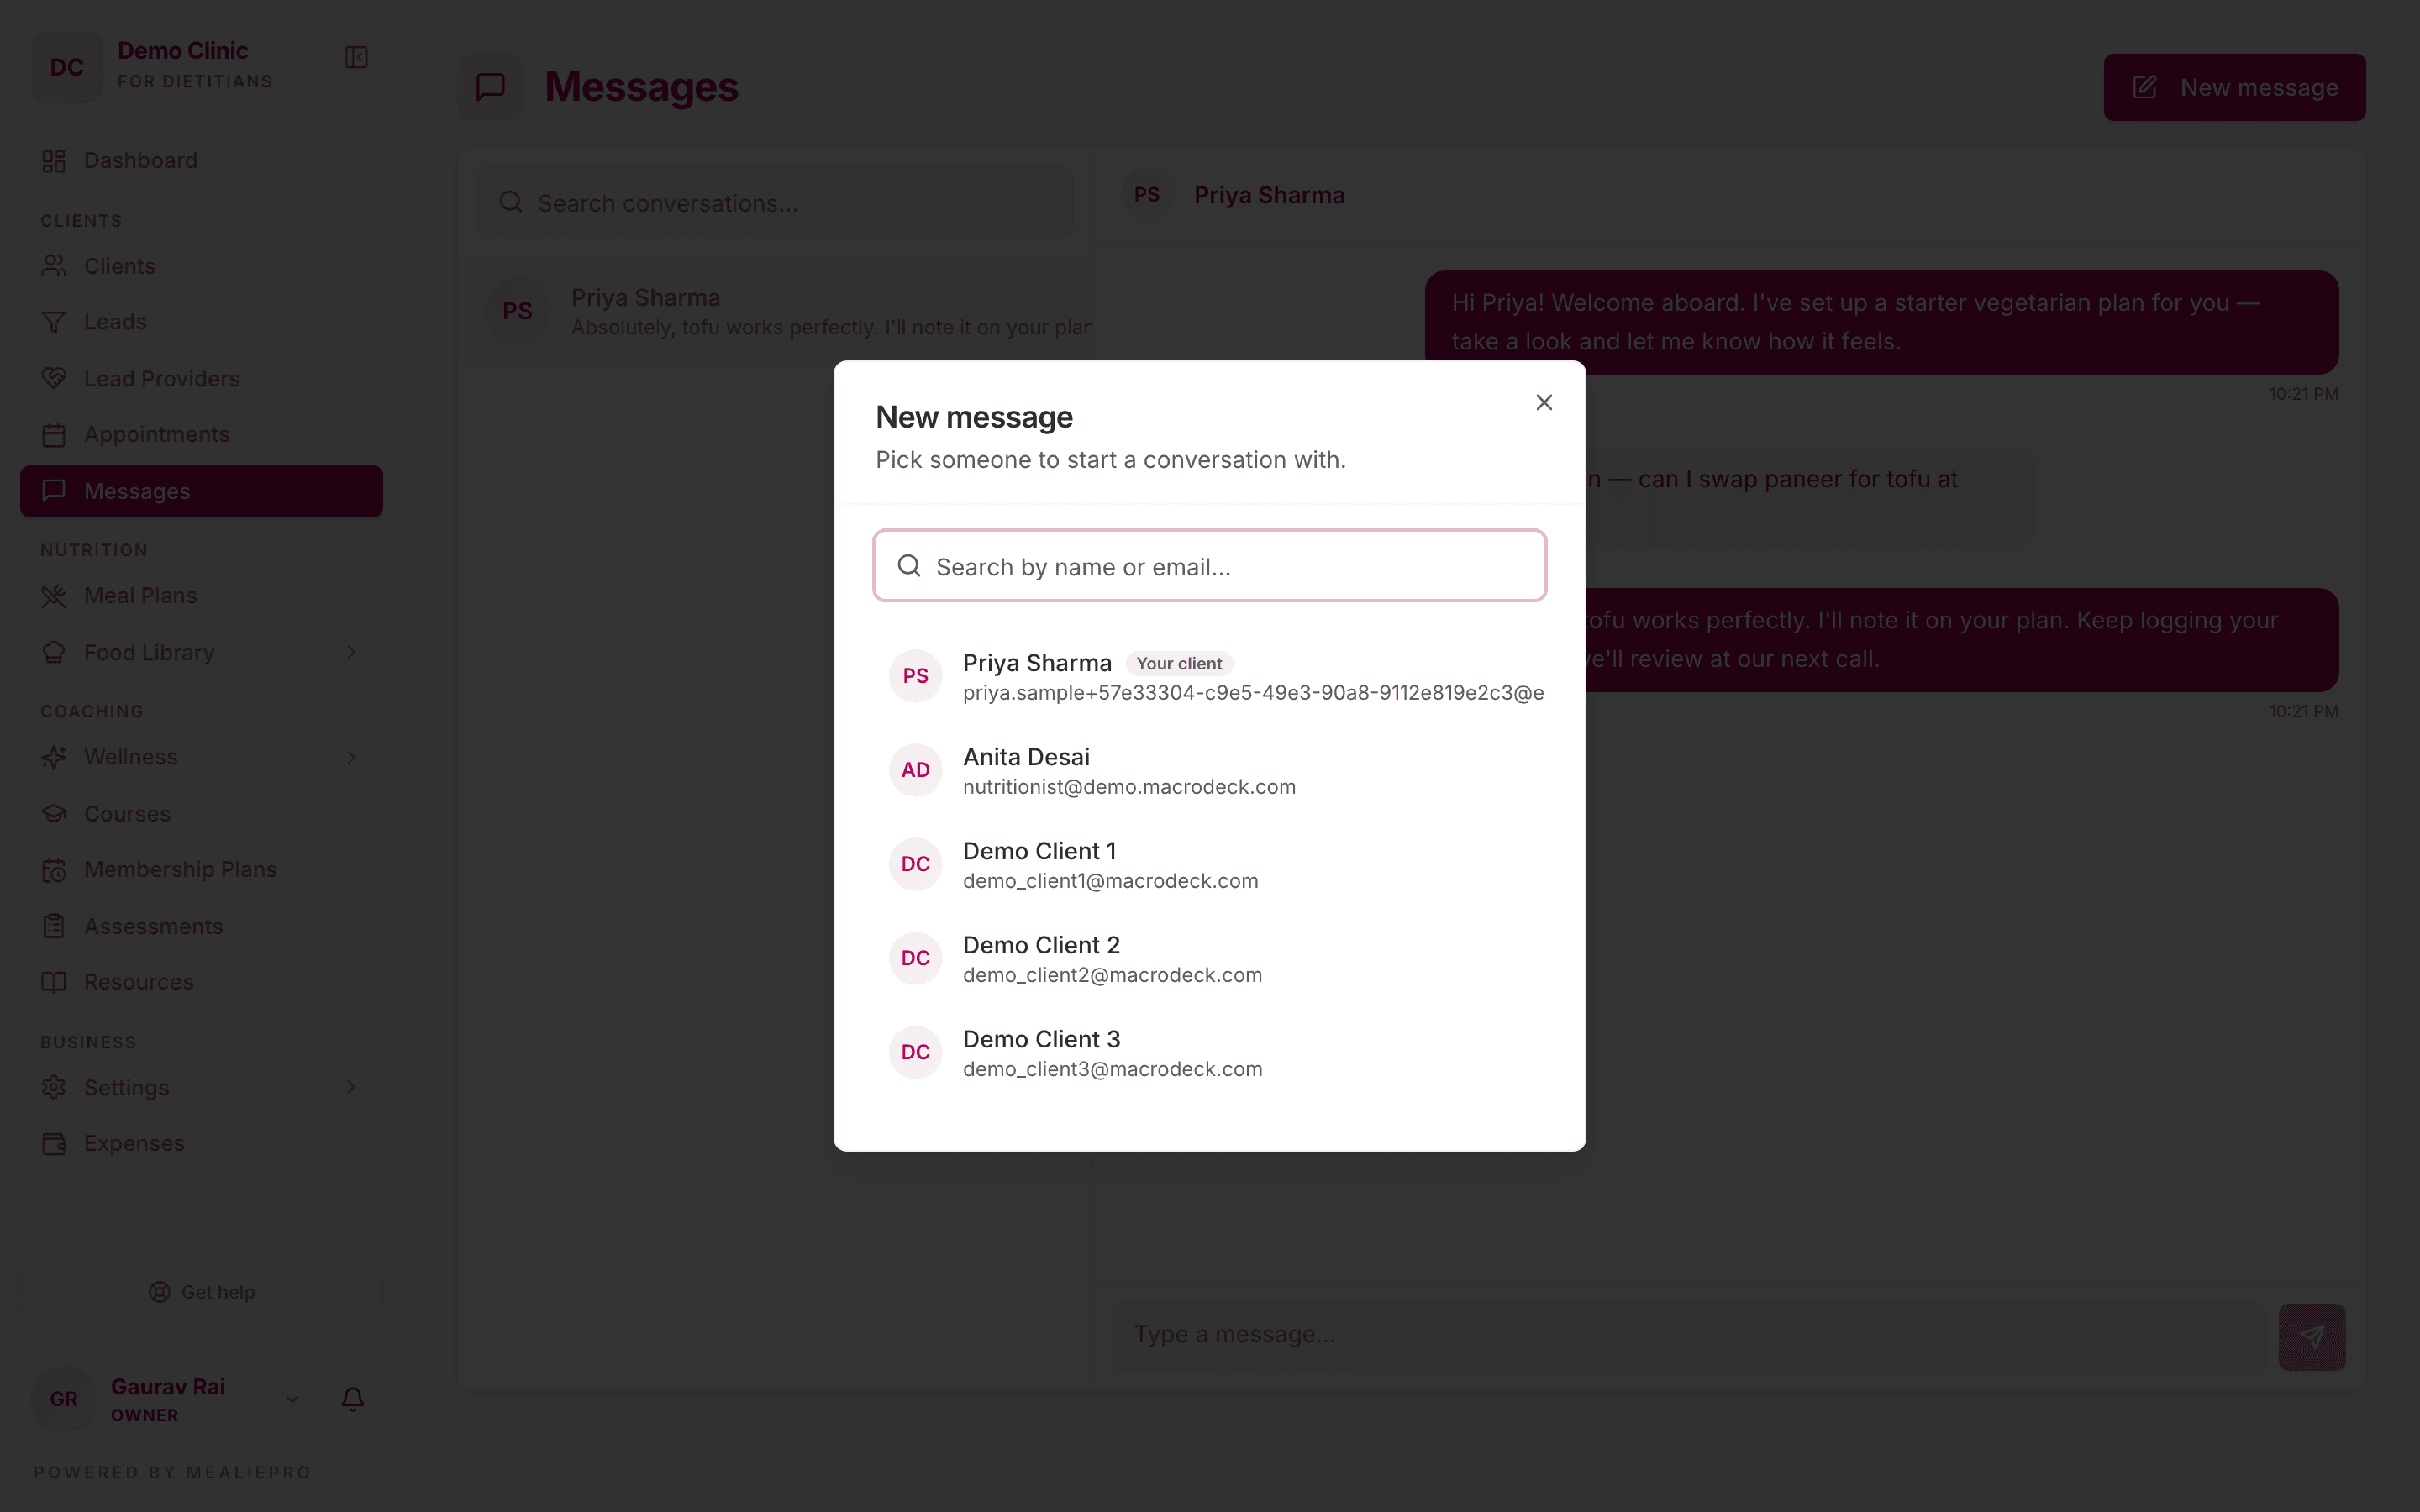
Task: Select Priya Sharma in recipient list
Action: coord(1210,676)
